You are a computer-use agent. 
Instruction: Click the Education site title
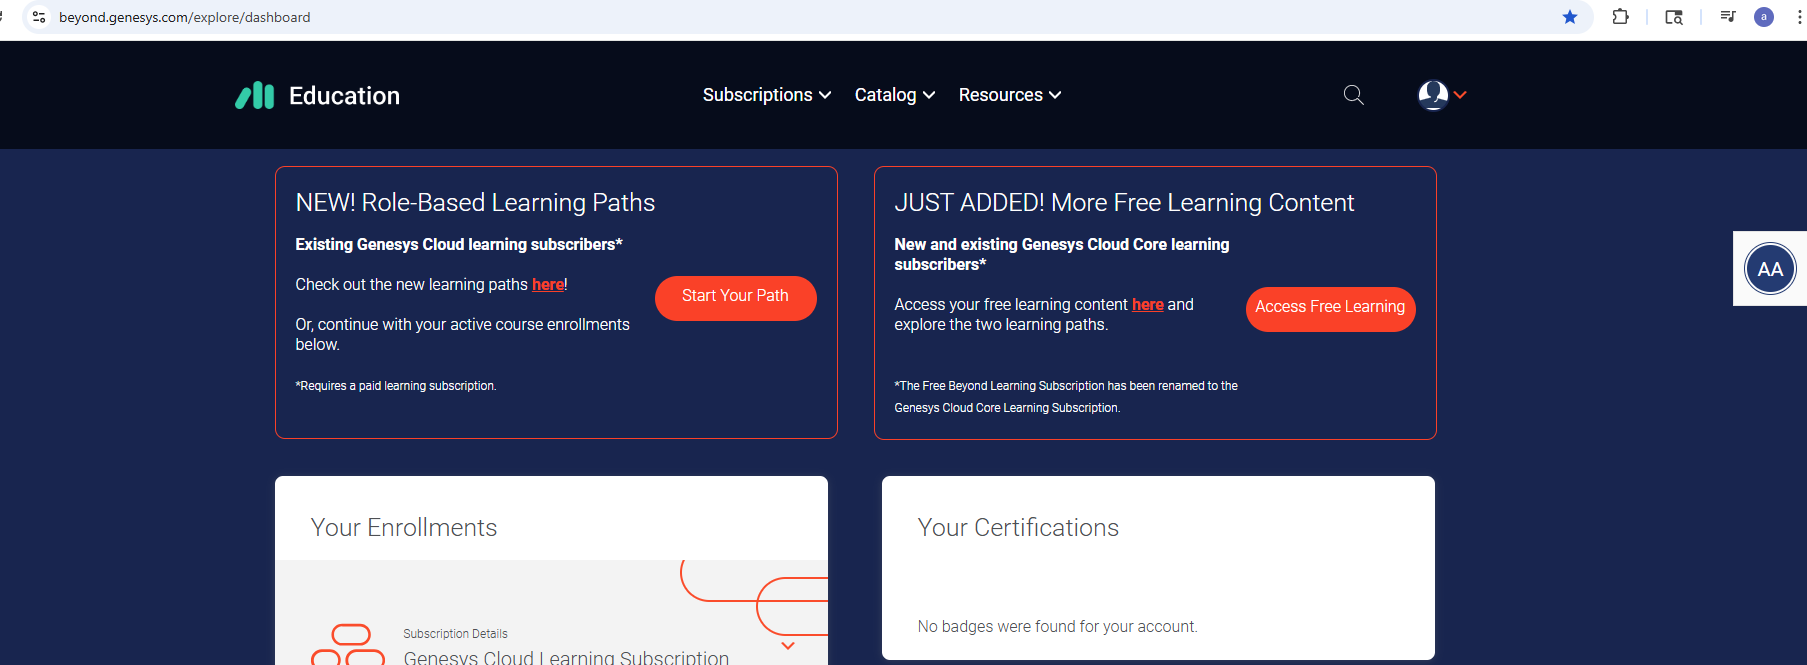344,96
